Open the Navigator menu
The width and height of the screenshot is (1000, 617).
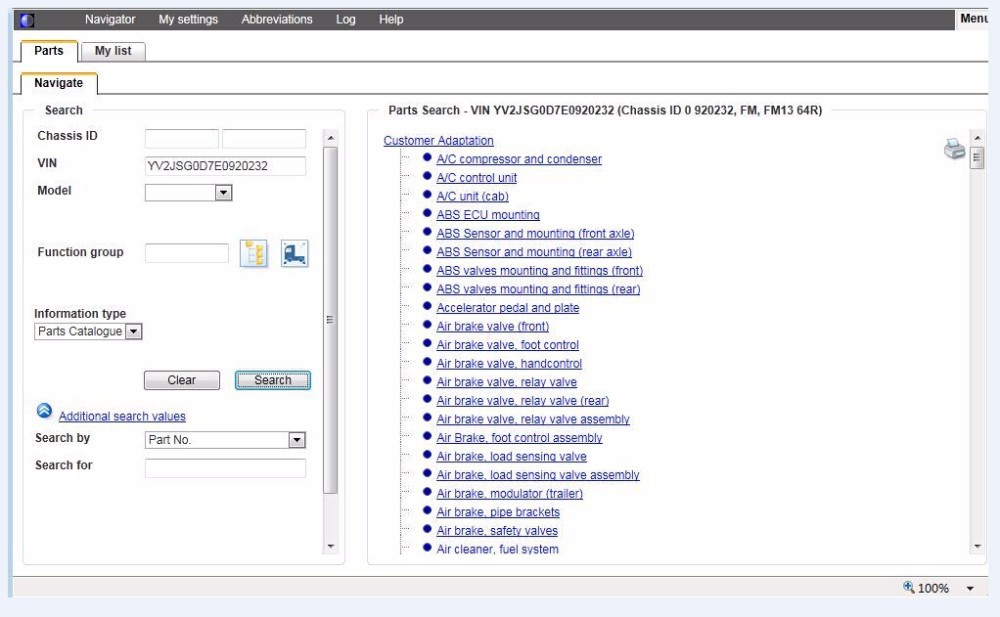[x=110, y=19]
